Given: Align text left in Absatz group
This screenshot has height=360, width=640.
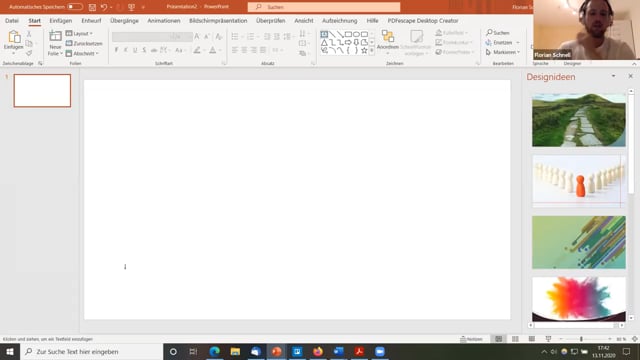Looking at the screenshot, I should [x=235, y=50].
